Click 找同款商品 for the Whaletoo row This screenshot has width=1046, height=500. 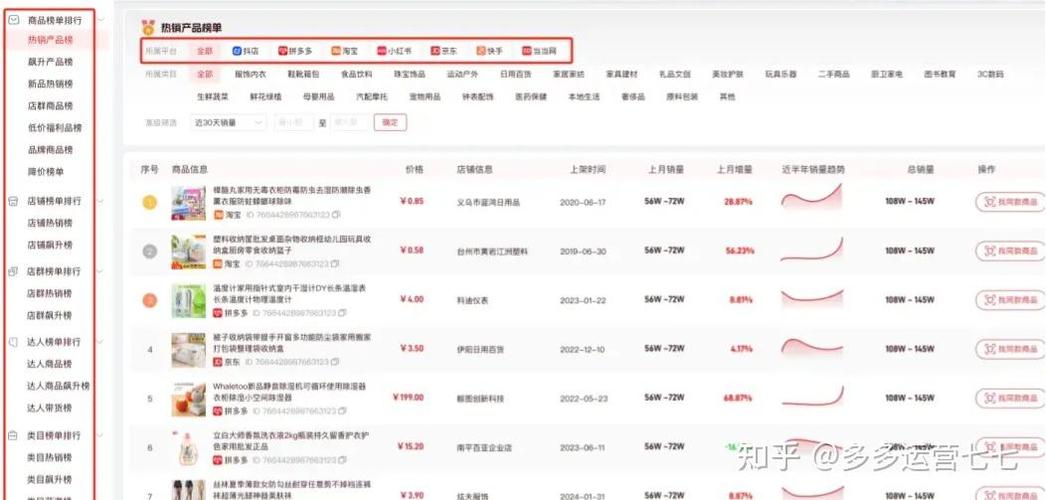(x=1011, y=399)
